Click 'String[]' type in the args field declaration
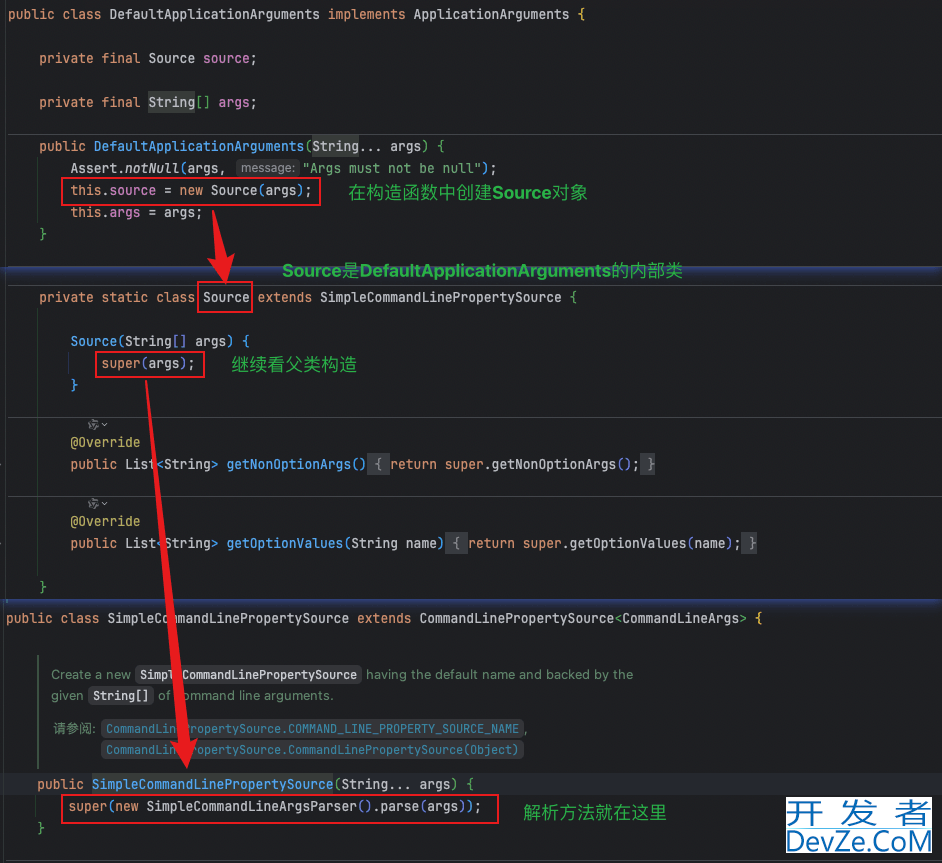 (179, 103)
